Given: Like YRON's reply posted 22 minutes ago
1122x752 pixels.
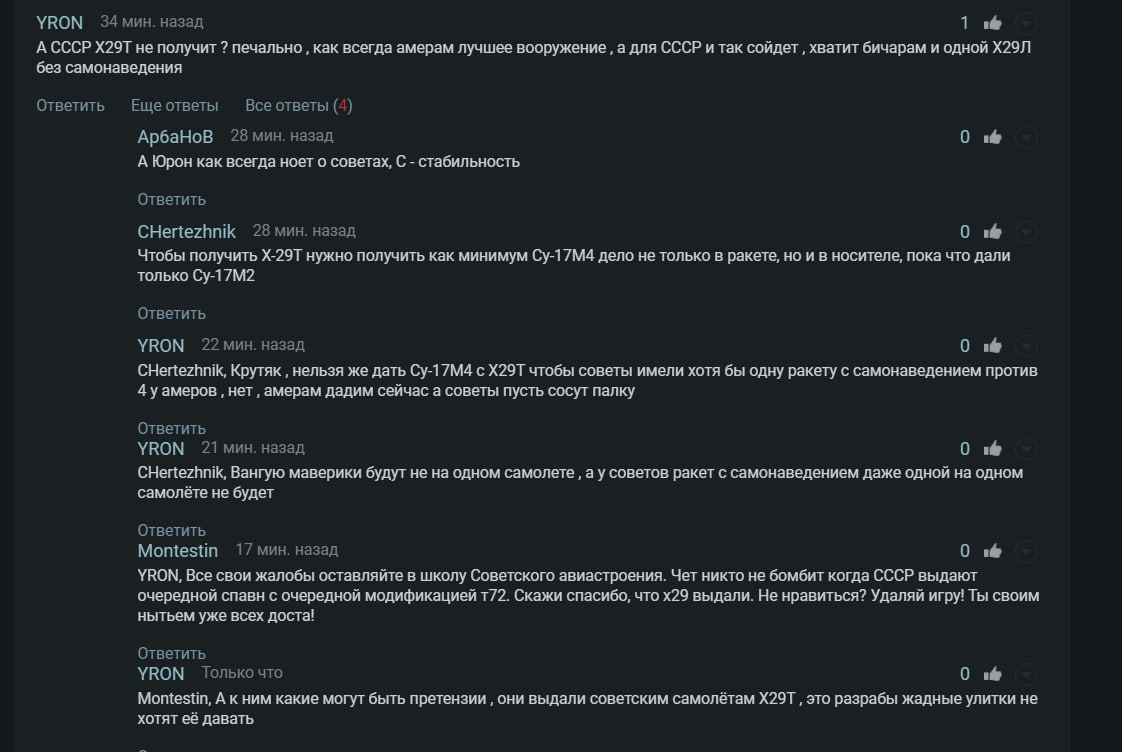Looking at the screenshot, I should coord(993,346).
